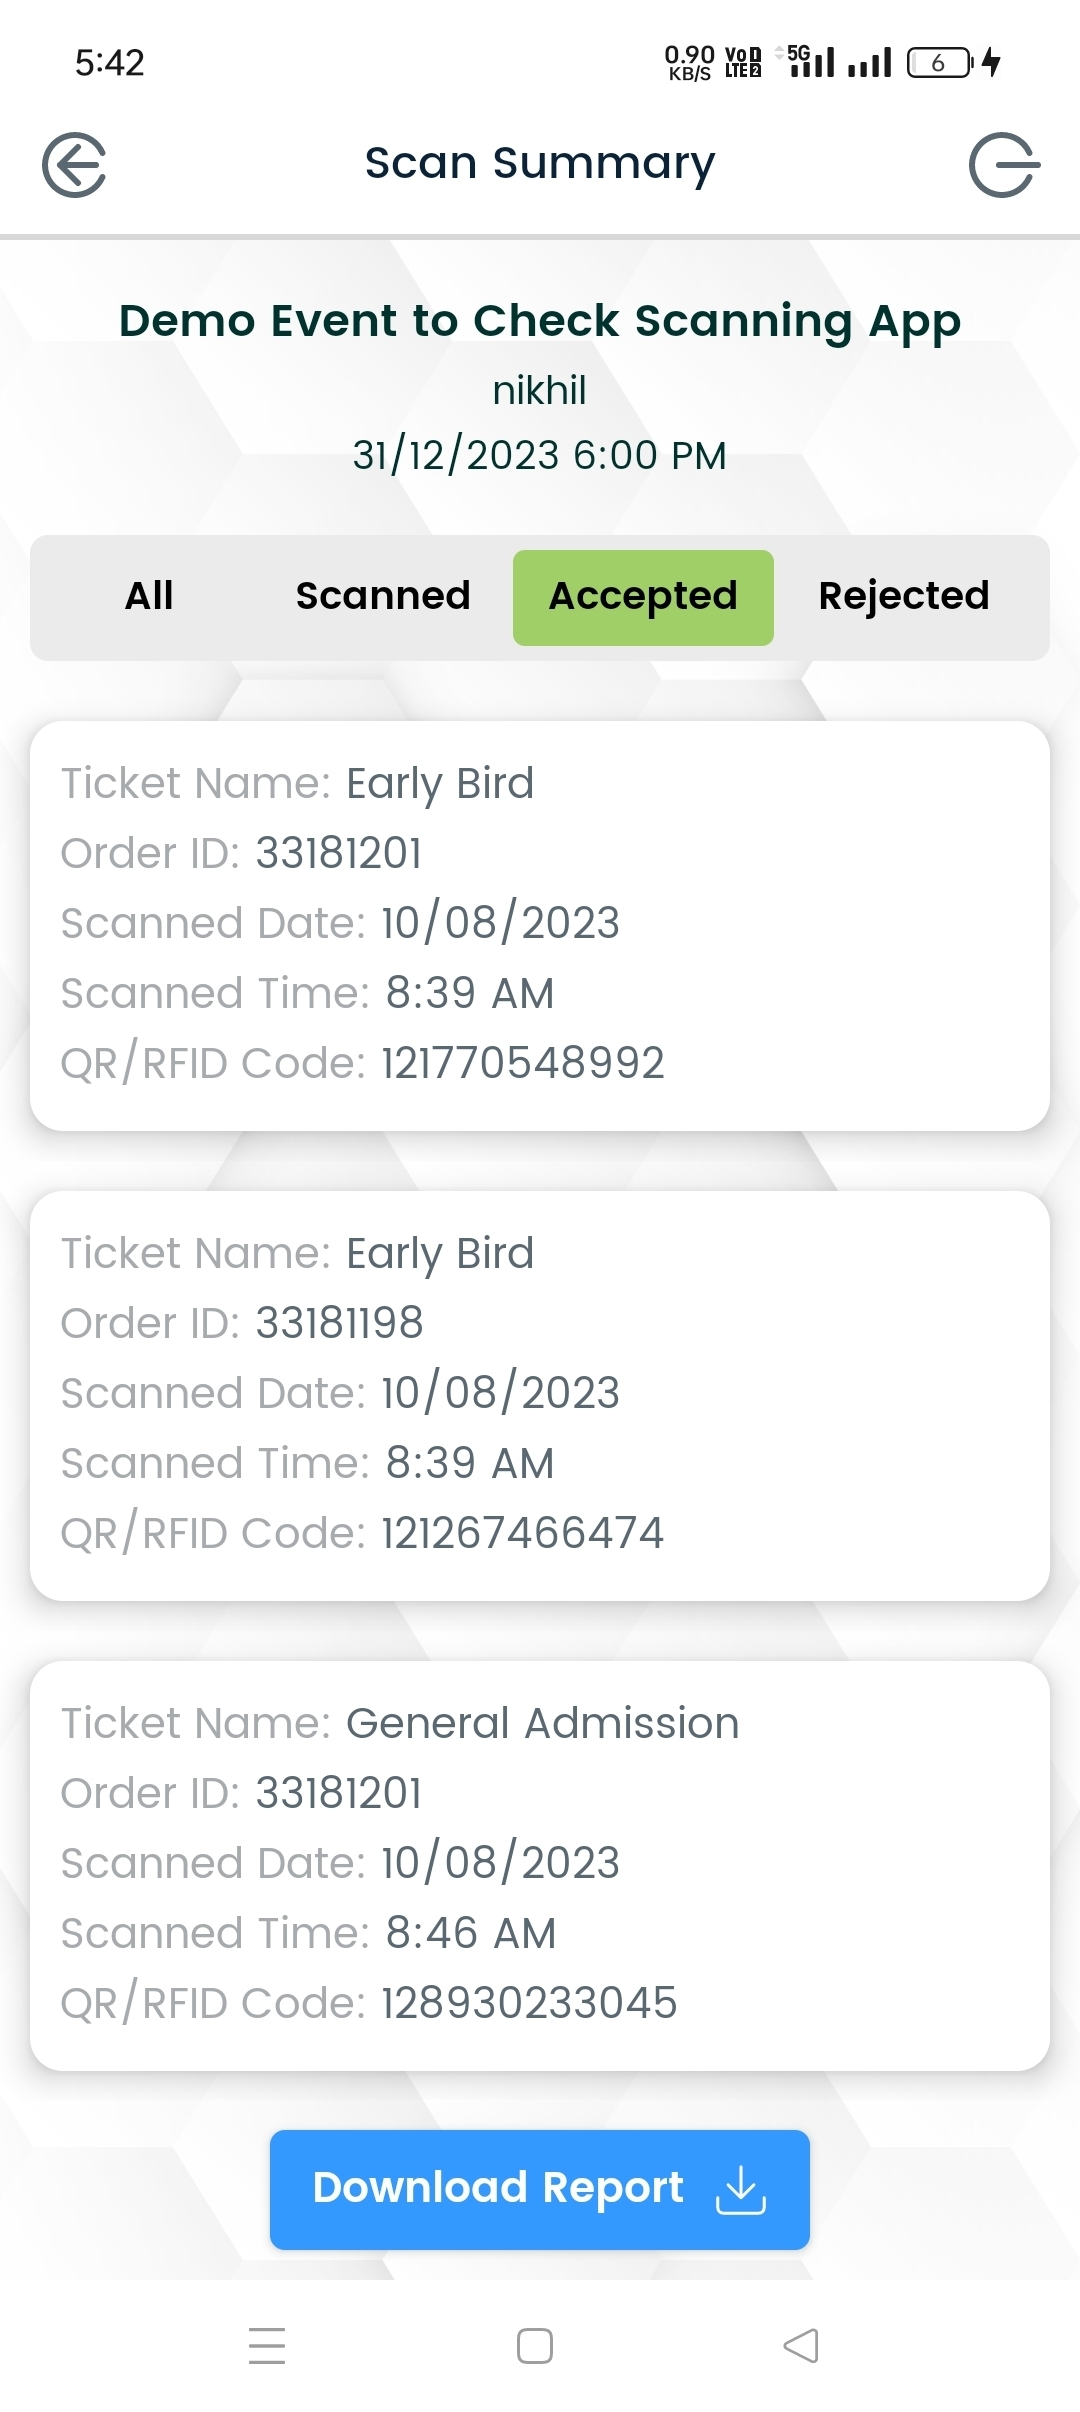
Task: Tap the battery status icon
Action: 939,63
